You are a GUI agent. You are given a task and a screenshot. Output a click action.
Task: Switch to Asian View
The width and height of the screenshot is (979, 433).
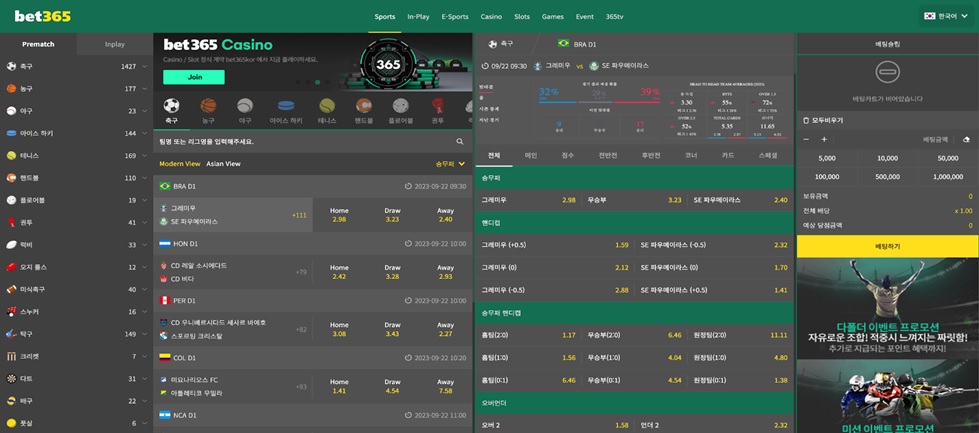coord(223,164)
